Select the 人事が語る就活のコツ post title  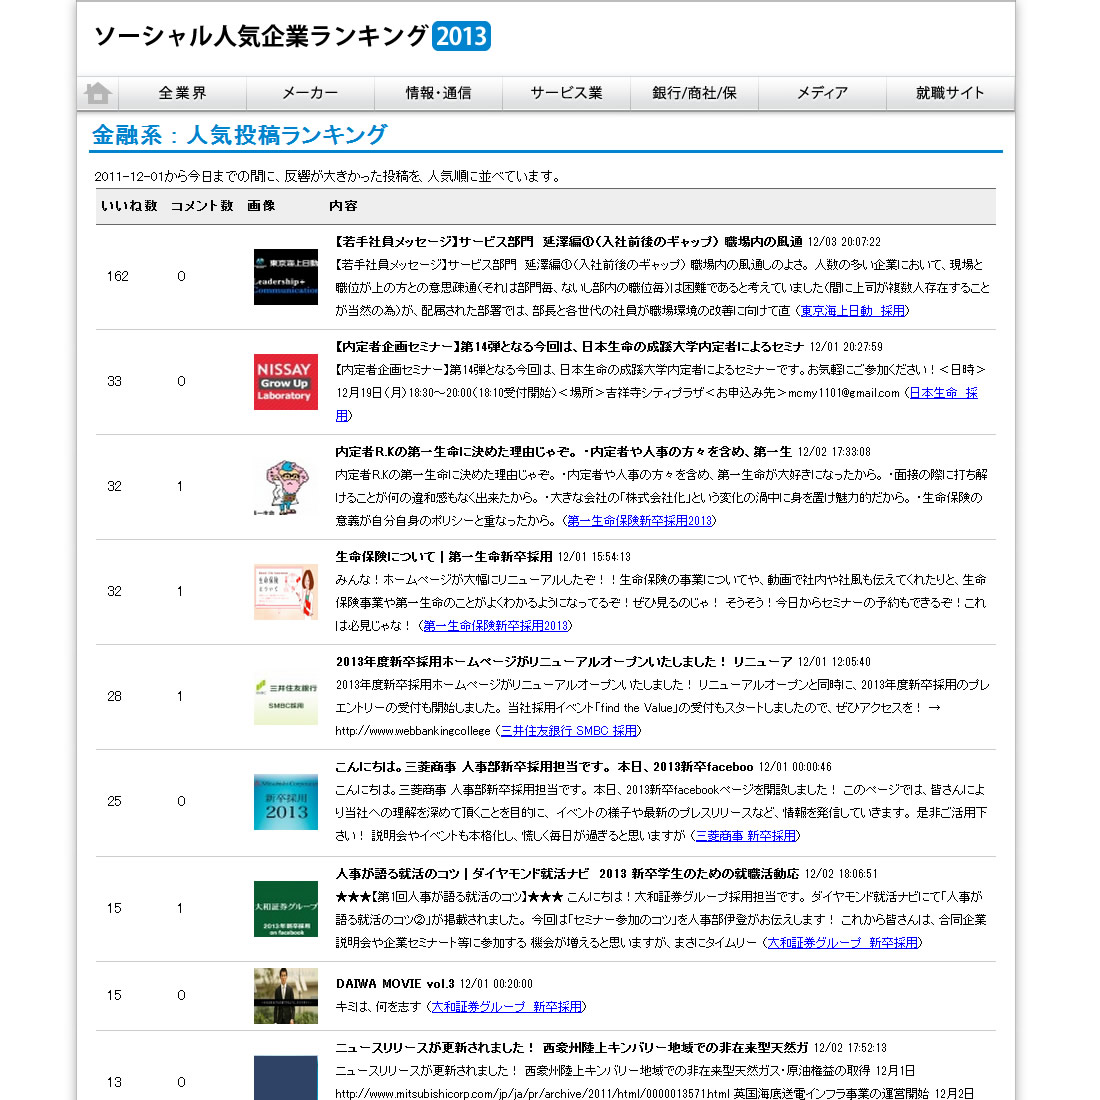[568, 873]
